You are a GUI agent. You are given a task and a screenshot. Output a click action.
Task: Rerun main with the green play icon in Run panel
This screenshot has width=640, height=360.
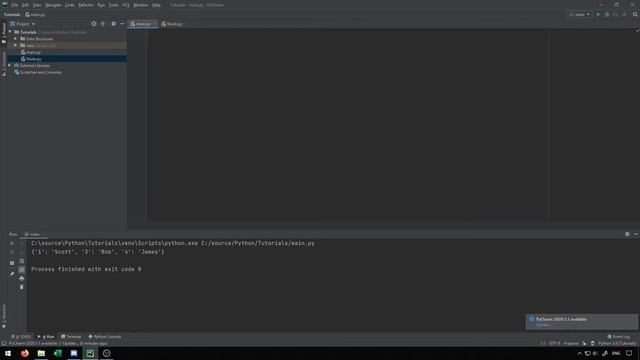tap(12, 243)
